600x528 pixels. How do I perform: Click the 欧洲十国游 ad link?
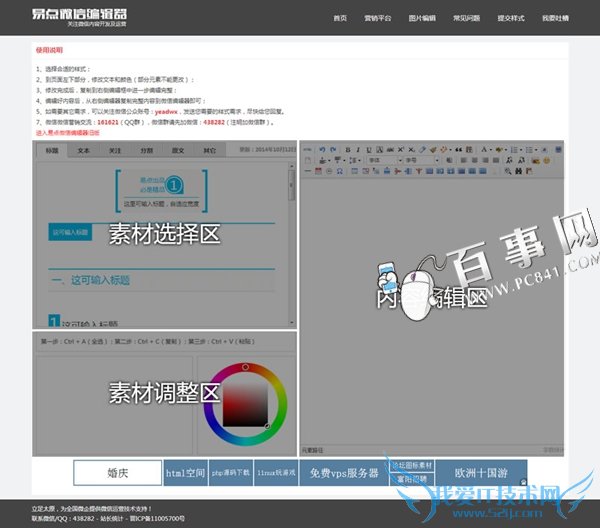coord(481,473)
